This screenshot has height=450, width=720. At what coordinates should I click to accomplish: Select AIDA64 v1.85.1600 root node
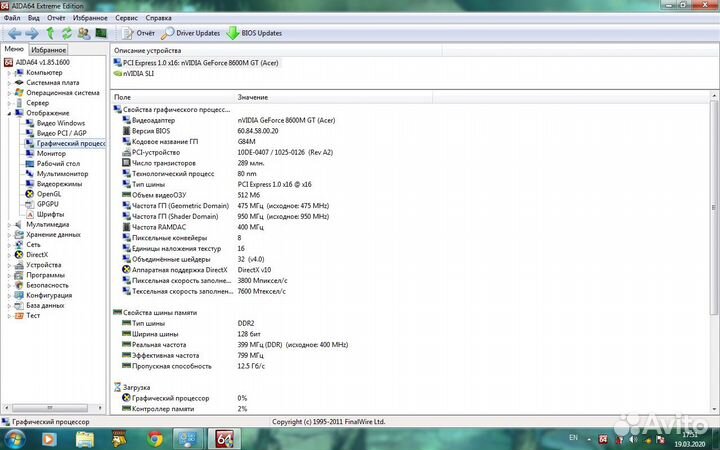43,62
